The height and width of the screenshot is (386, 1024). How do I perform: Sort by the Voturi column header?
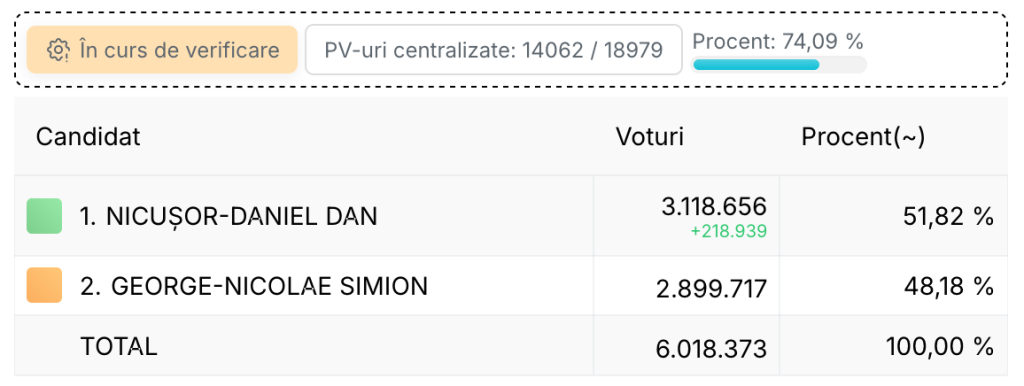coord(650,137)
